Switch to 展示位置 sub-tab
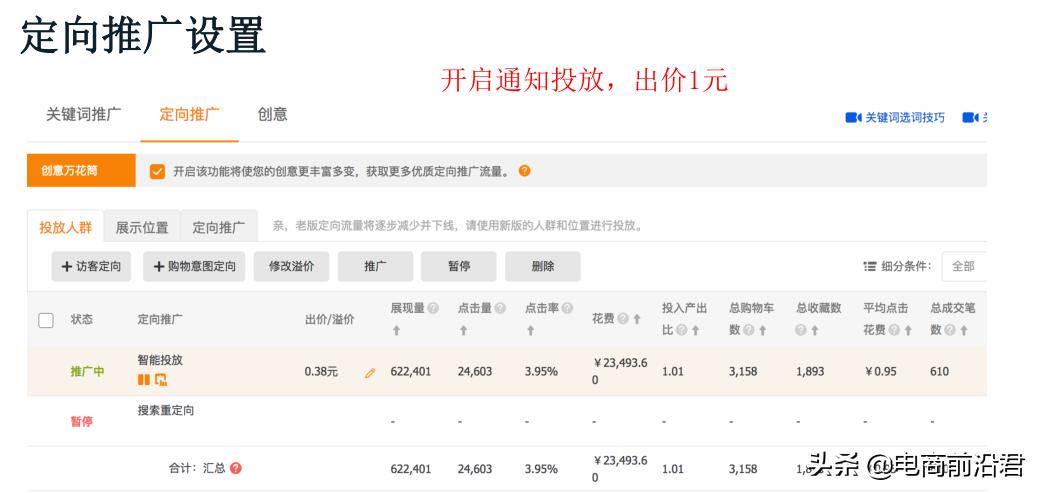This screenshot has width=1040, height=493. (x=142, y=227)
